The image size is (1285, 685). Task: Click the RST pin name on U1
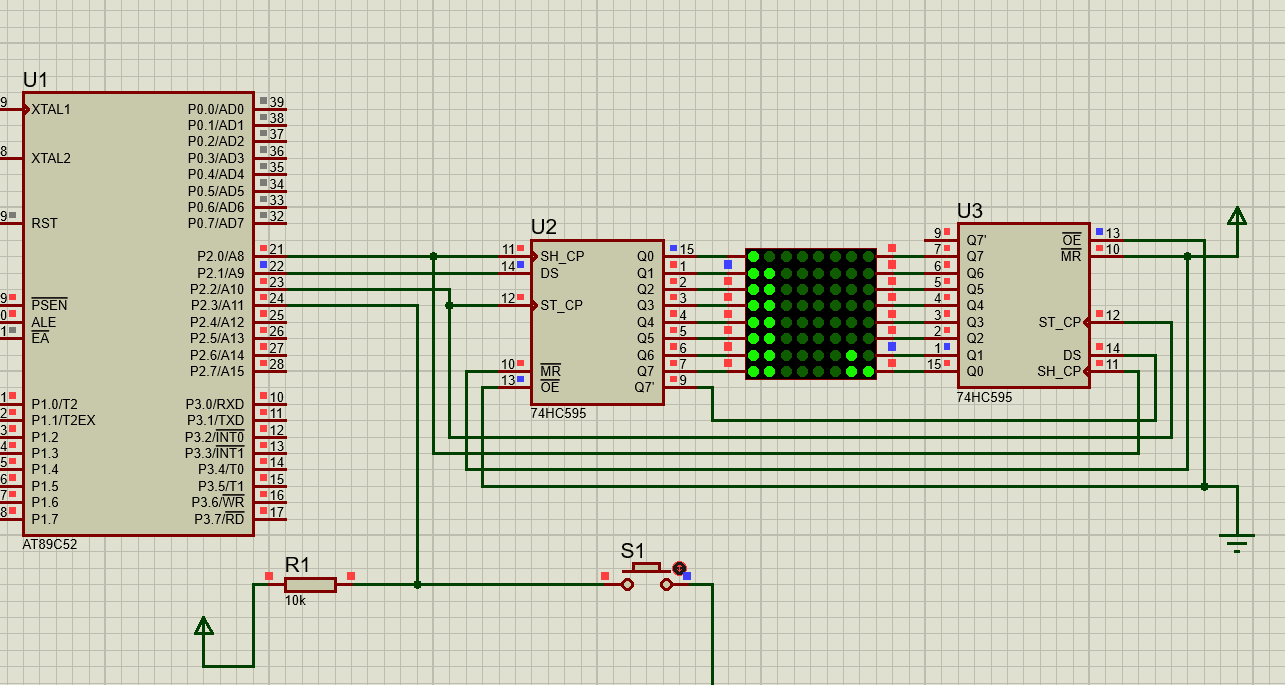click(x=44, y=223)
